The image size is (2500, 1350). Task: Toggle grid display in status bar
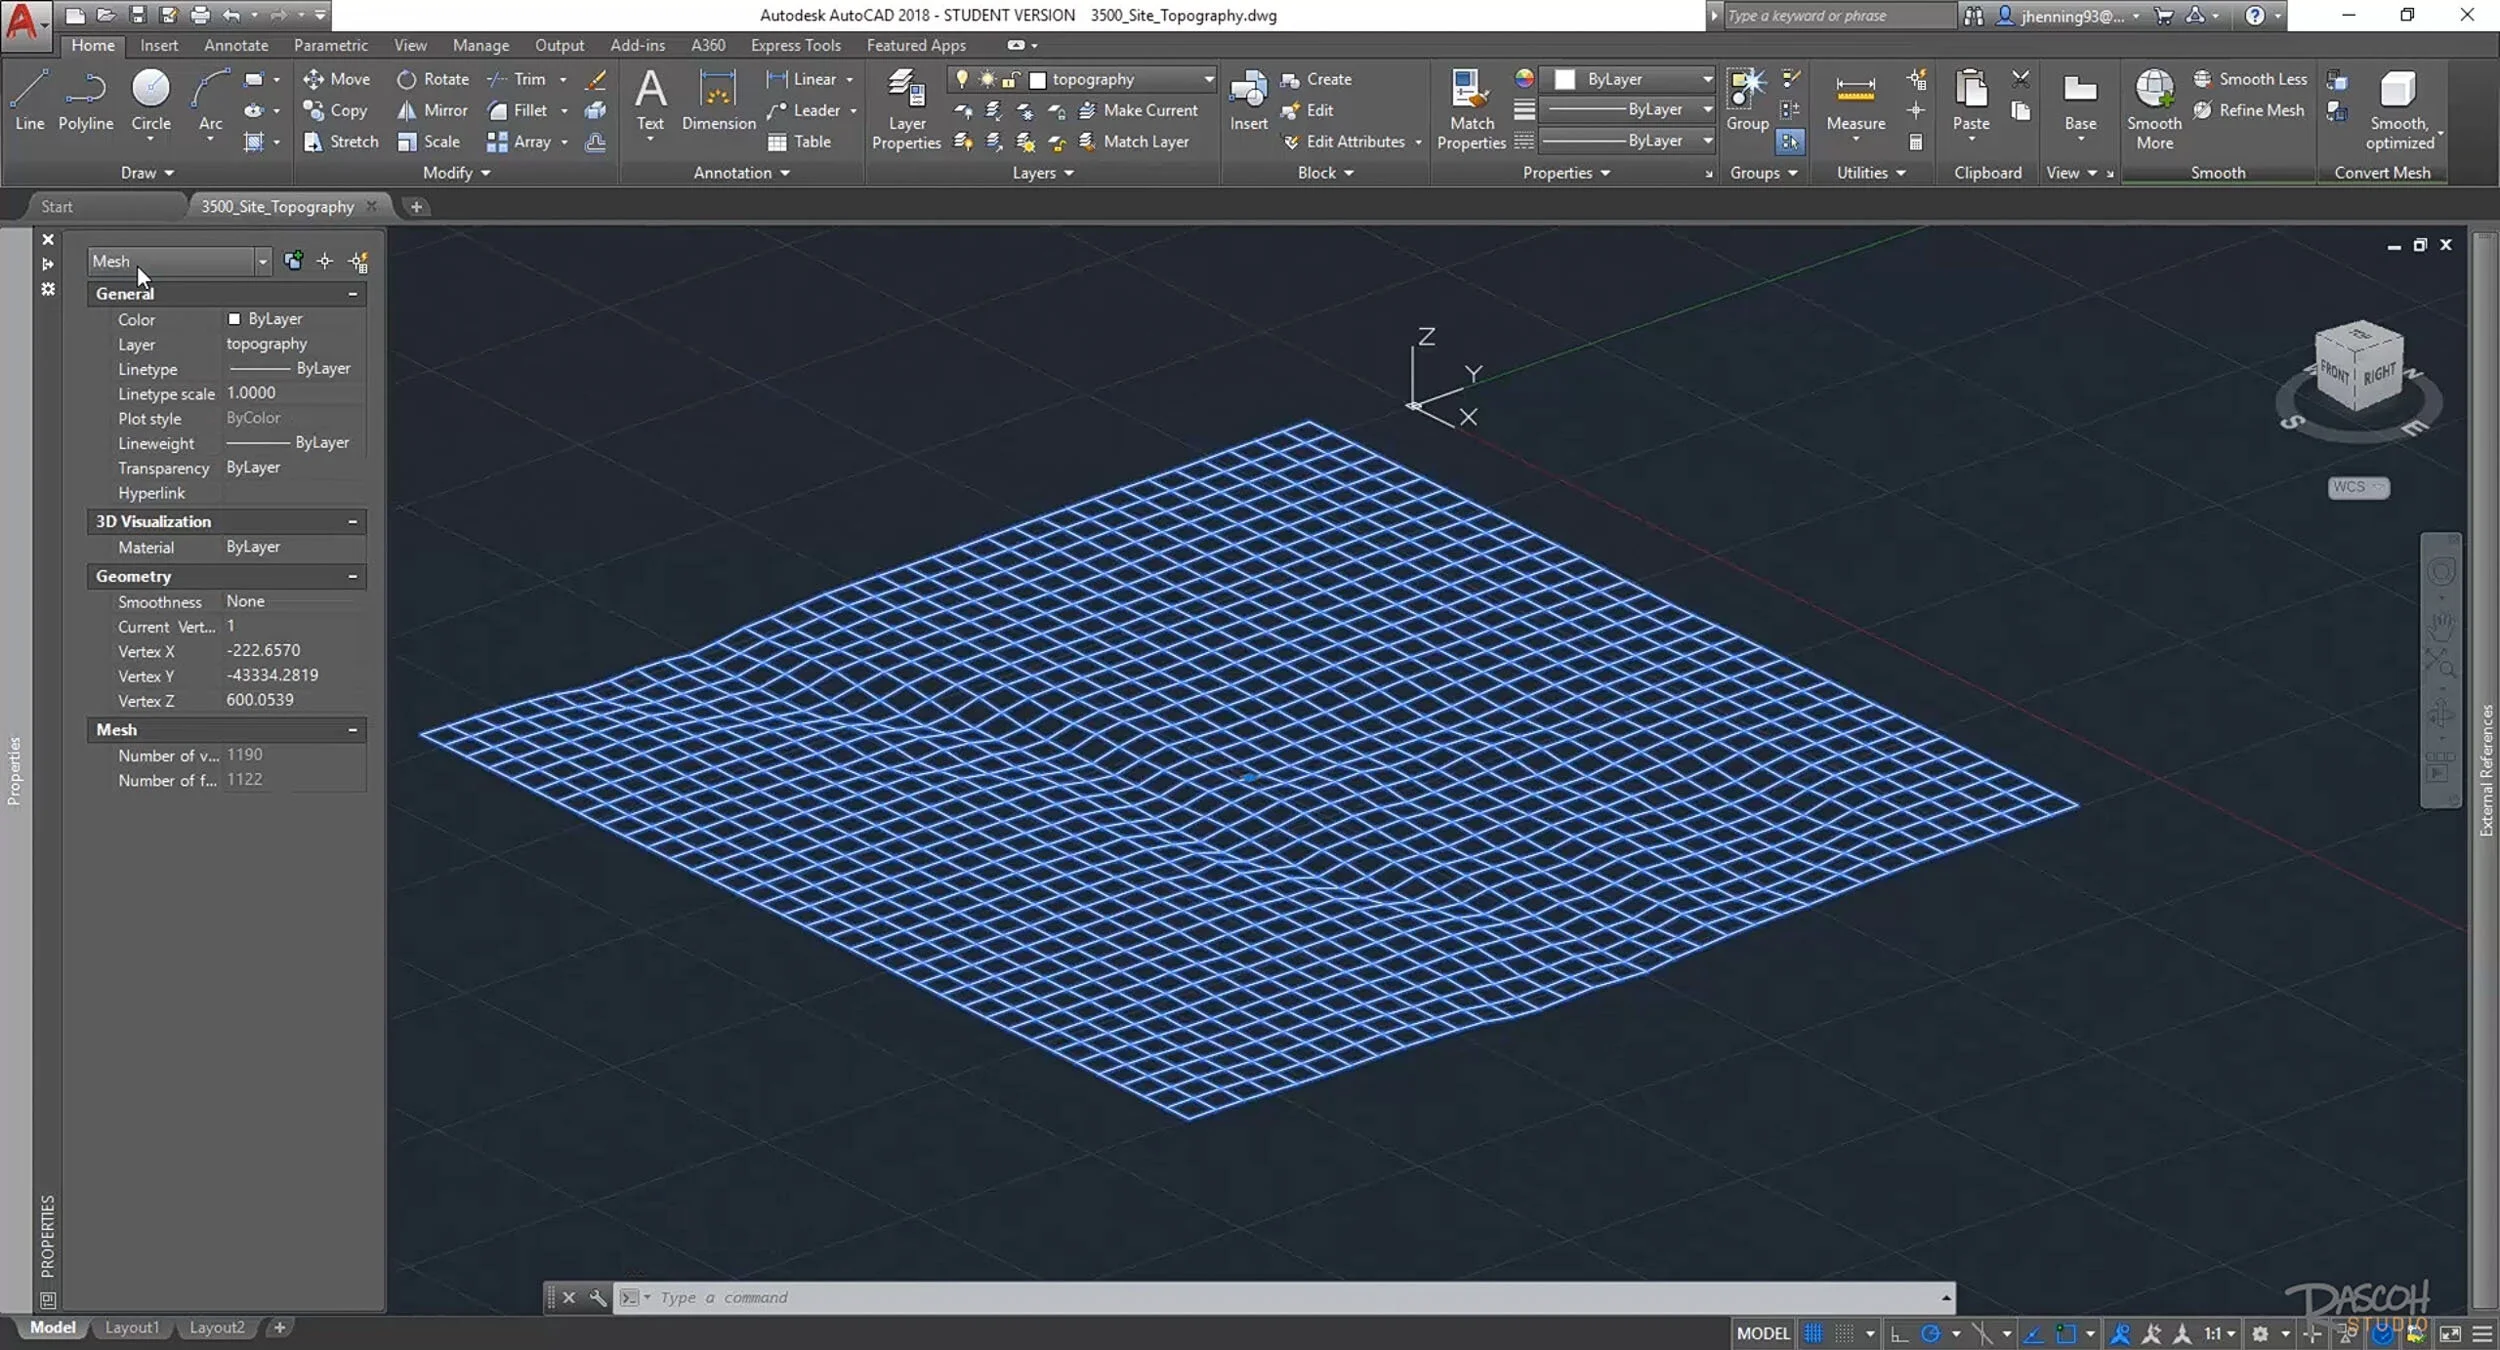click(1813, 1333)
